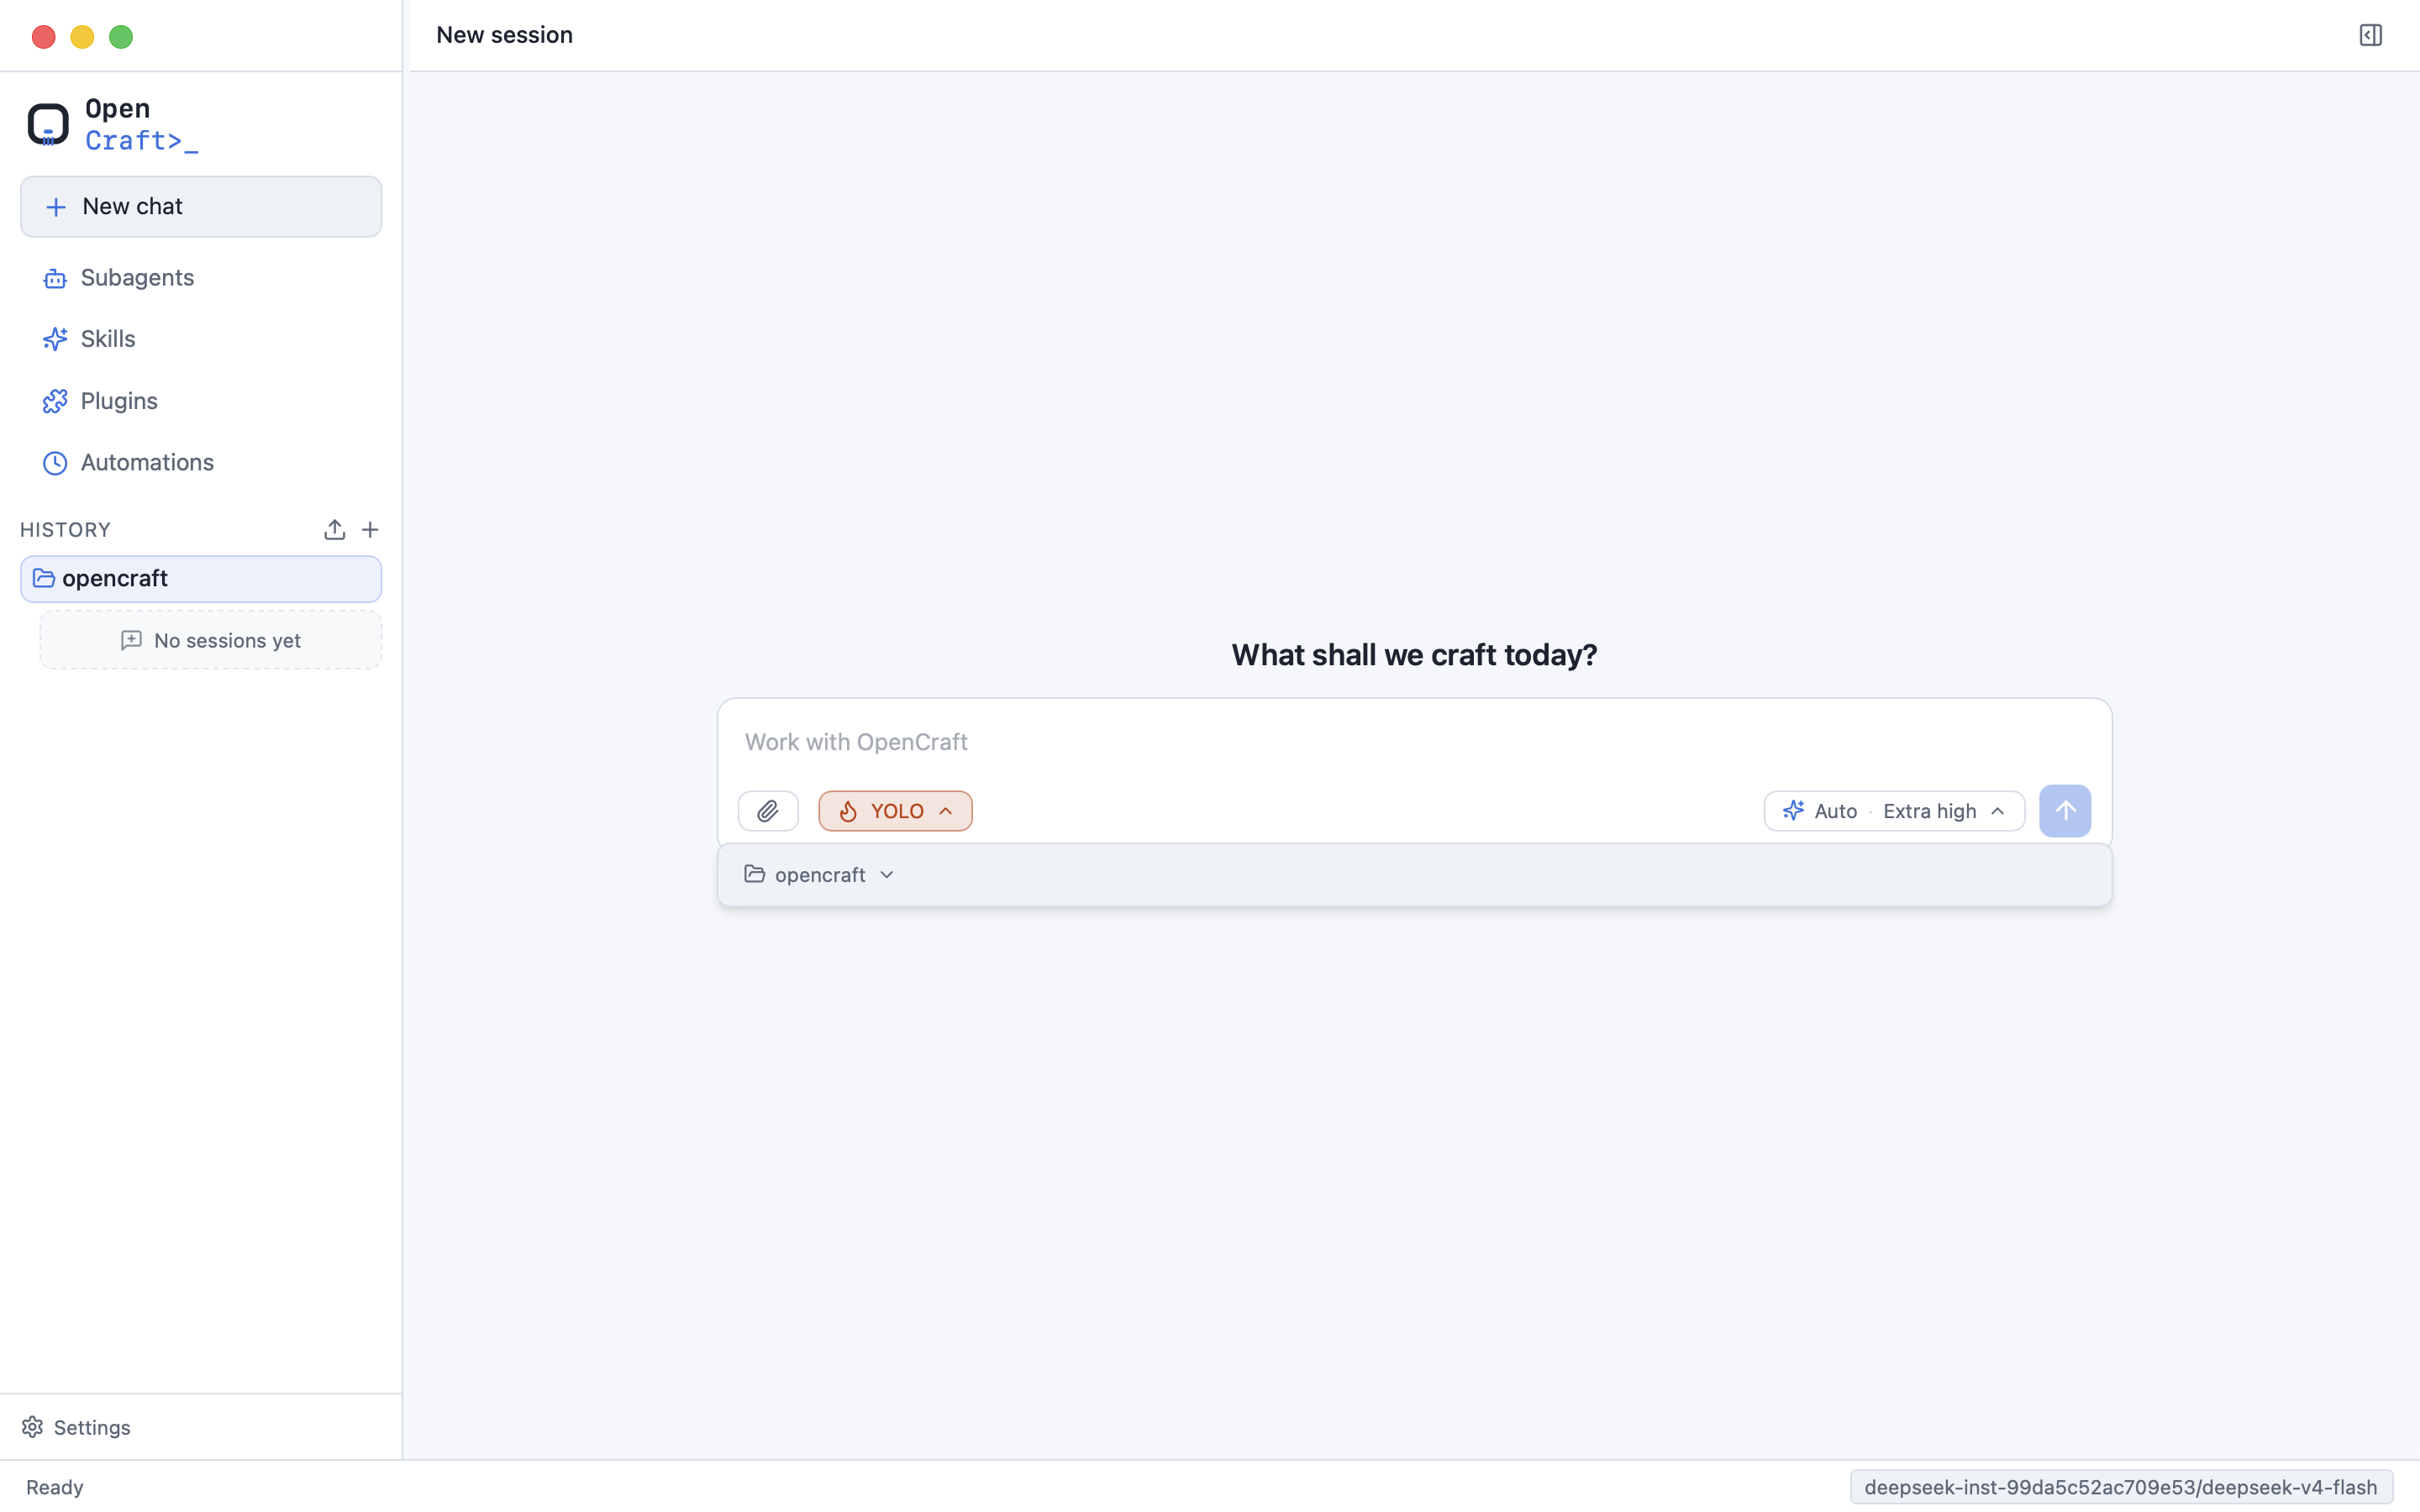Toggle the side panel icon at top right
2420x1512 pixels.
click(x=2370, y=35)
